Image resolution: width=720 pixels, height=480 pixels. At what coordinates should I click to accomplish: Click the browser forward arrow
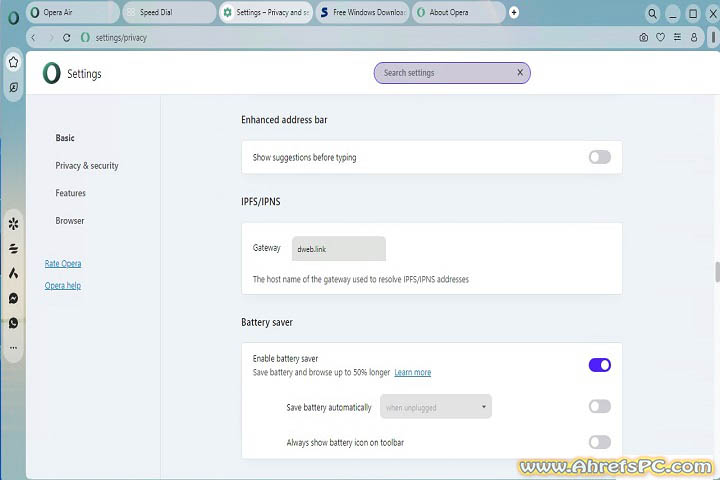[x=51, y=38]
